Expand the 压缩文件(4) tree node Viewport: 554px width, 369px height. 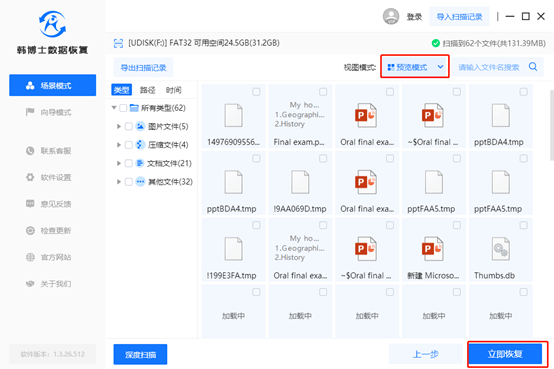pyautogui.click(x=119, y=145)
